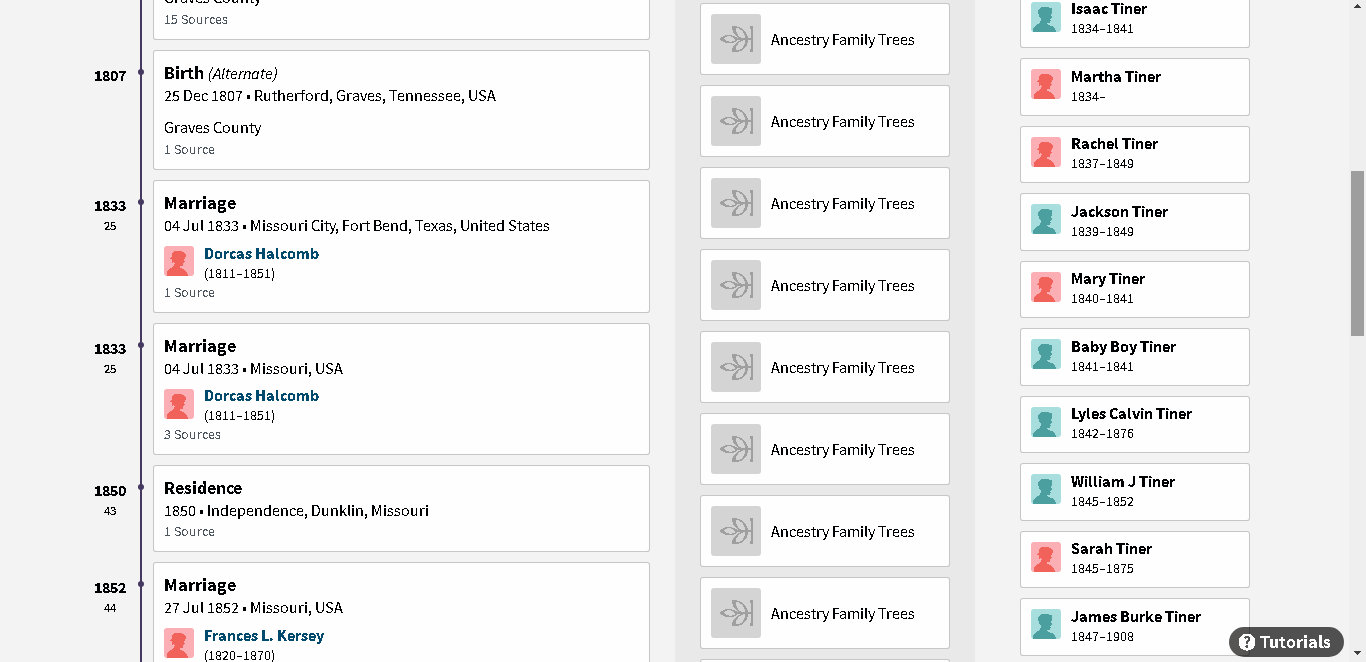Click the 1852 timeline marker dot

tap(141, 585)
